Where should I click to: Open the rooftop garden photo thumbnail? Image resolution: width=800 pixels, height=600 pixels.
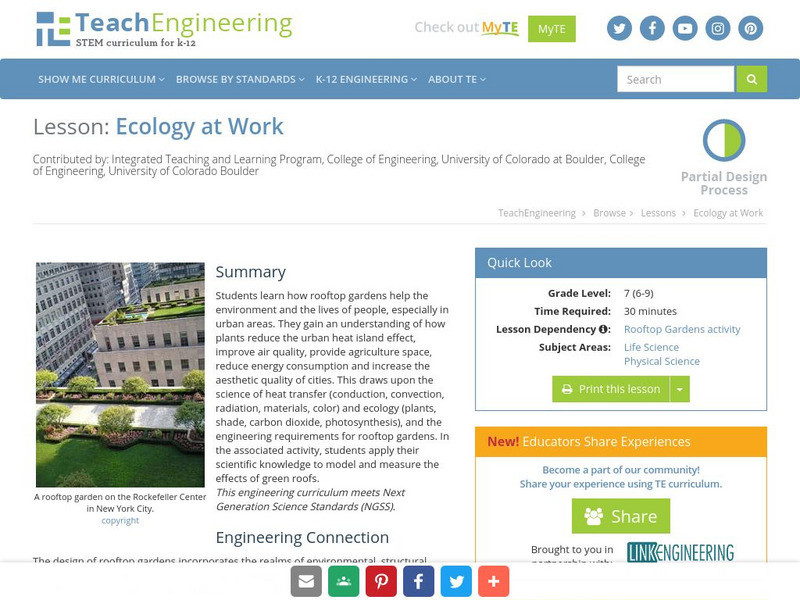(x=120, y=375)
